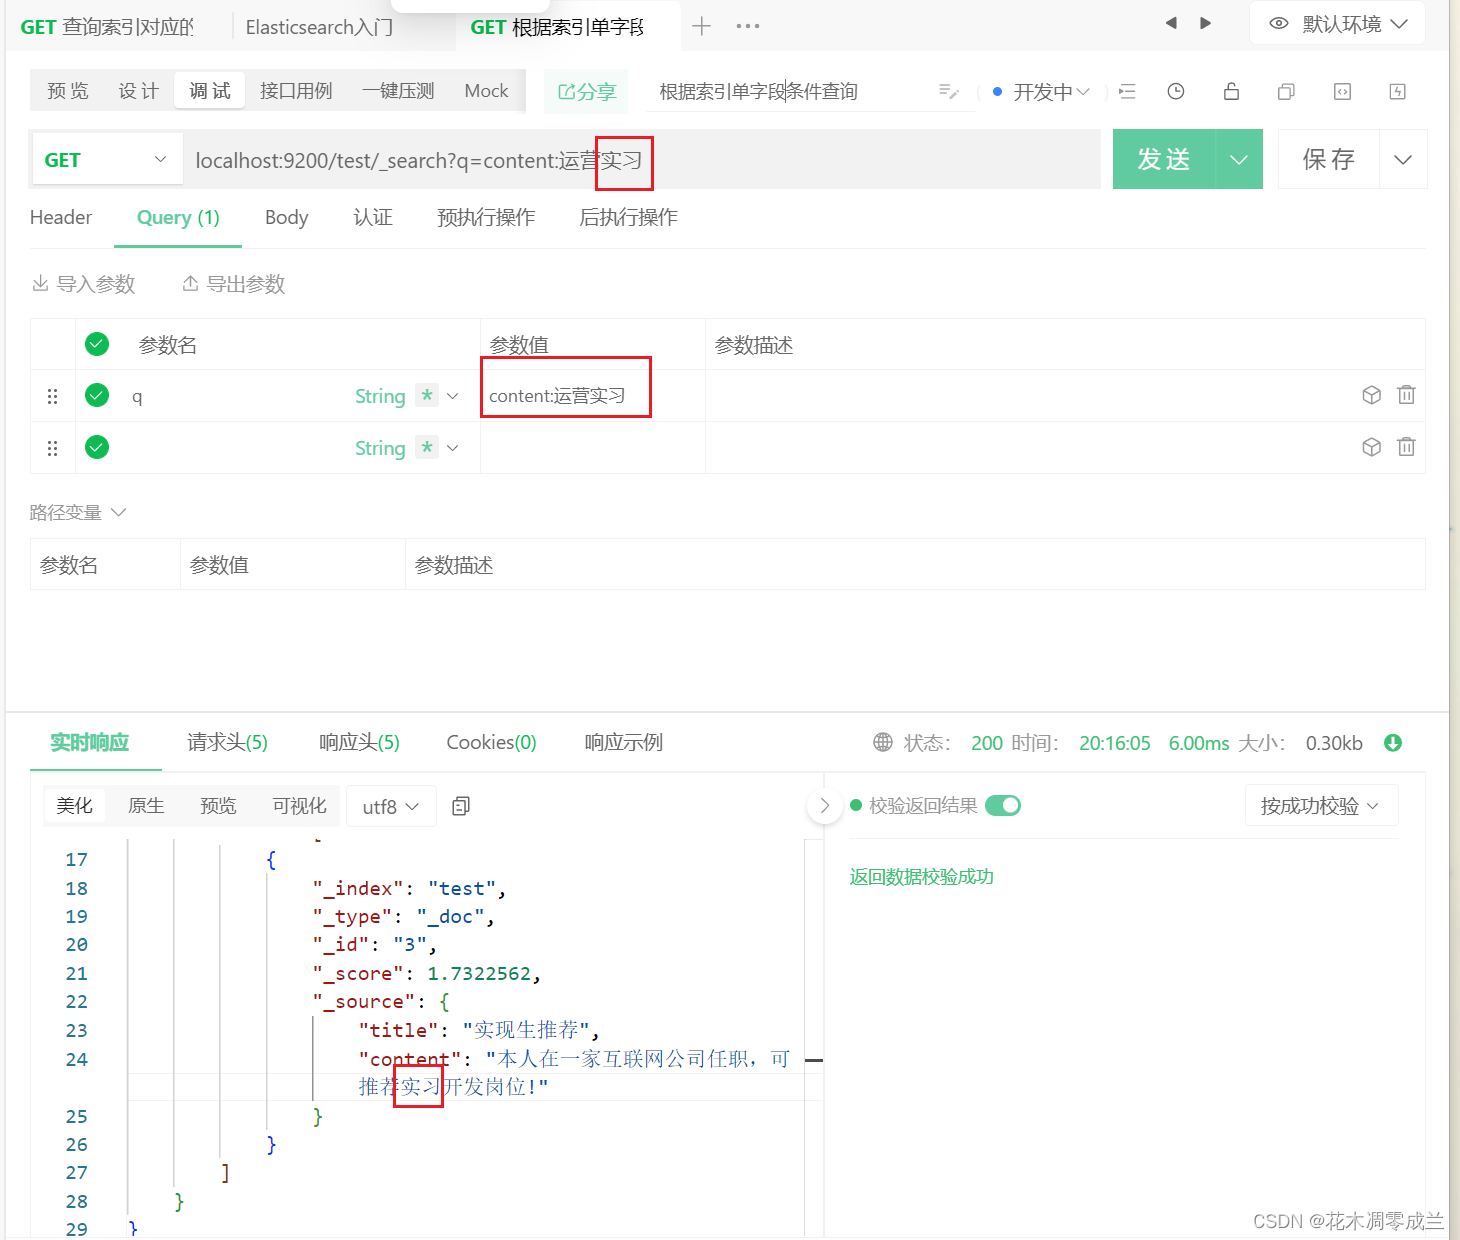The width and height of the screenshot is (1460, 1240).
Task: Copy the response body icon
Action: [x=461, y=806]
